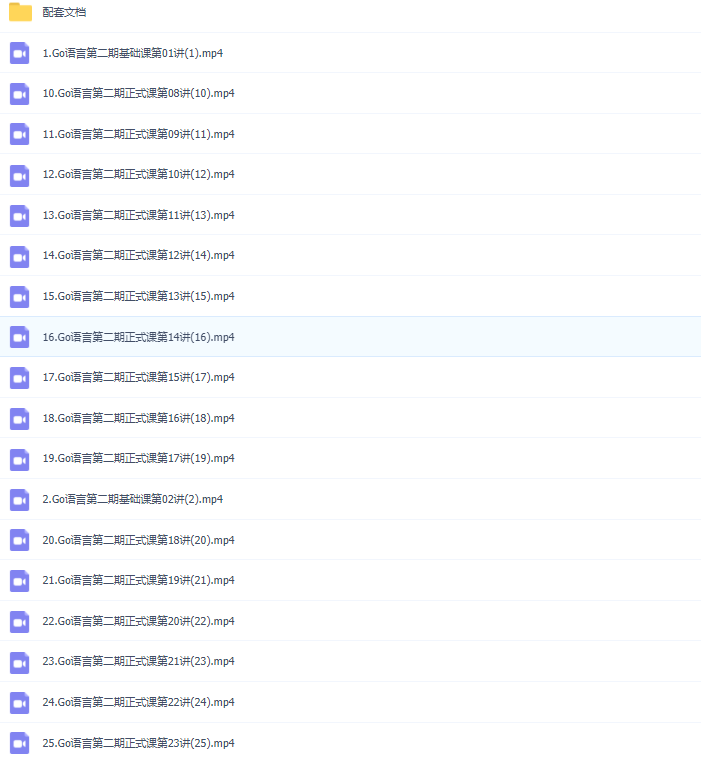
Task: Click video icon for 14.Go语言第二期正式课第12讲(14).mp4
Action: [x=19, y=256]
